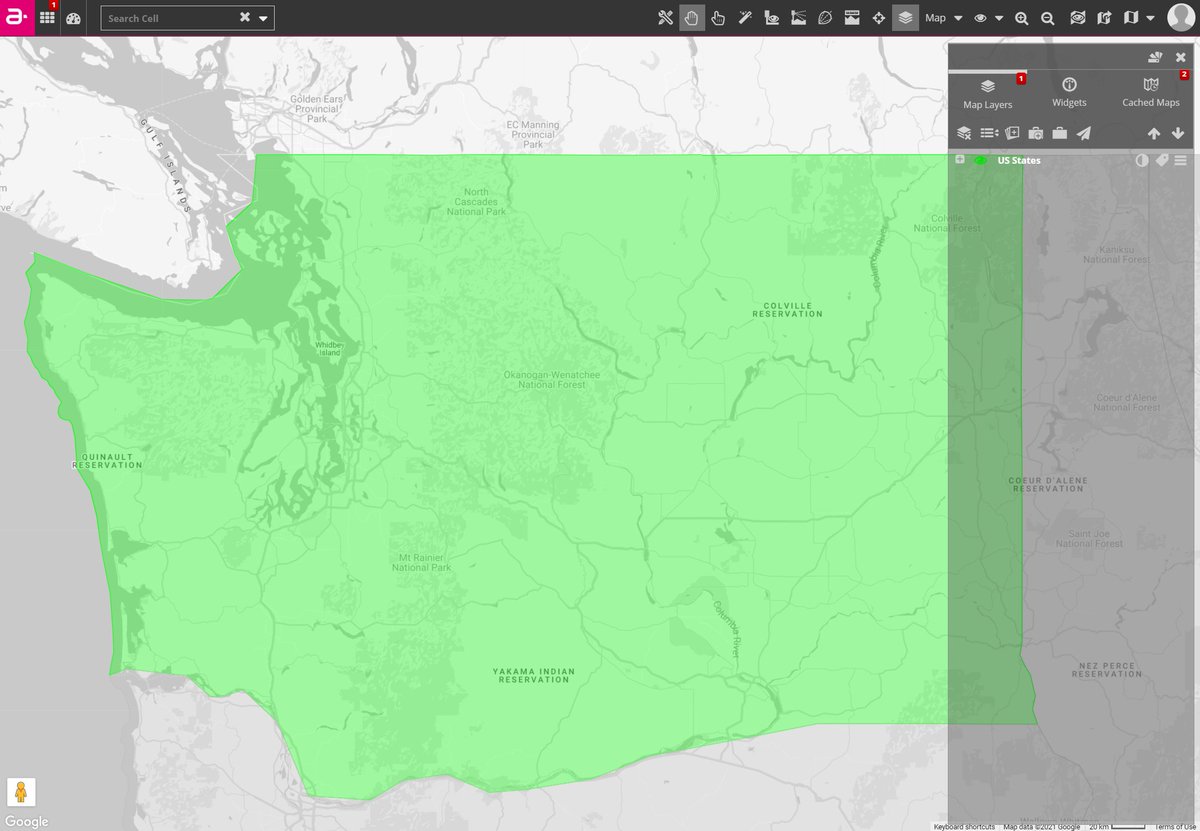
Task: Zoom out of the map
Action: 1047,18
